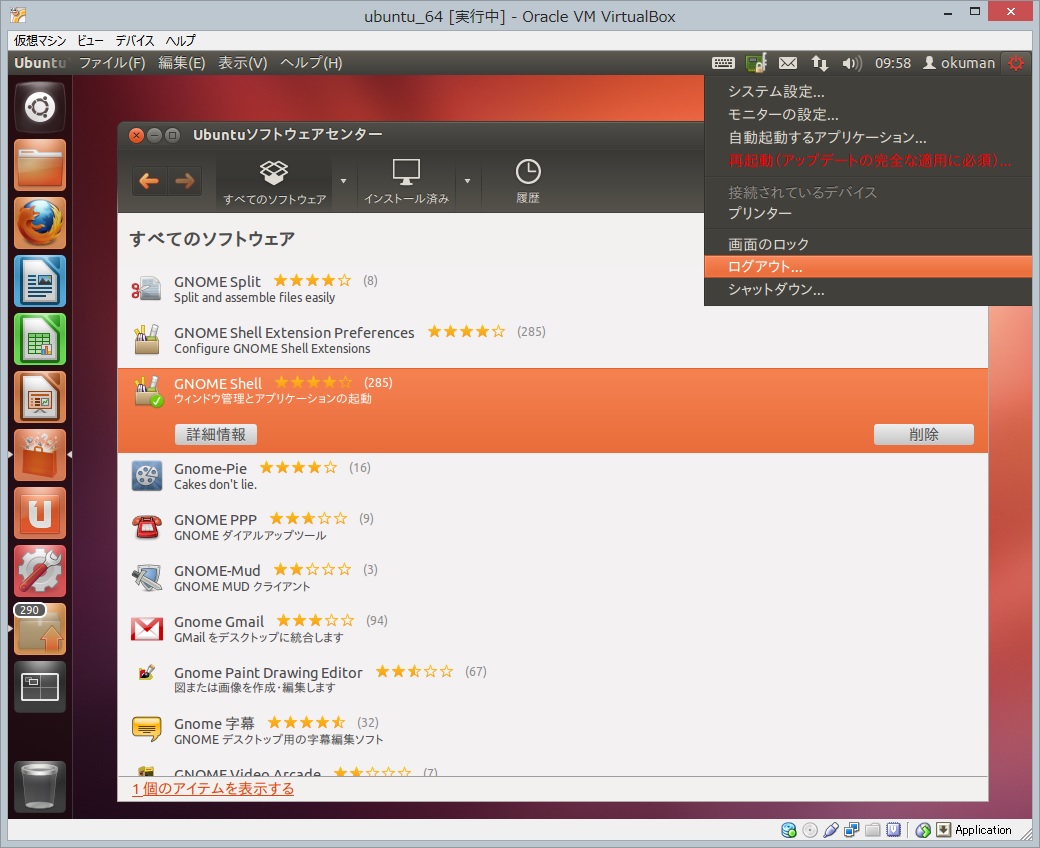Screen dimensions: 1040x848
Task: Show All Software in the toolbar
Action: click(x=275, y=182)
